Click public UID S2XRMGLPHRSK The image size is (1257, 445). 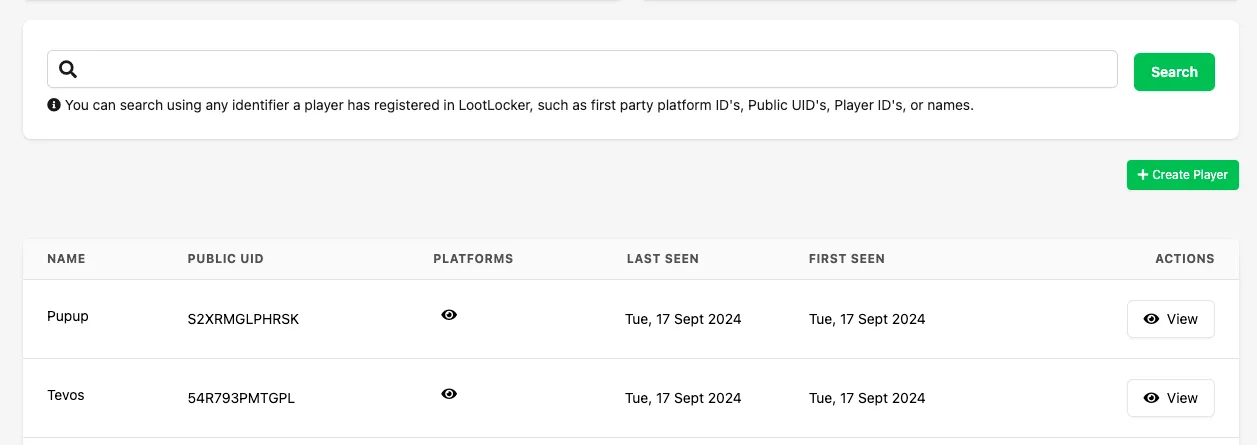point(243,320)
